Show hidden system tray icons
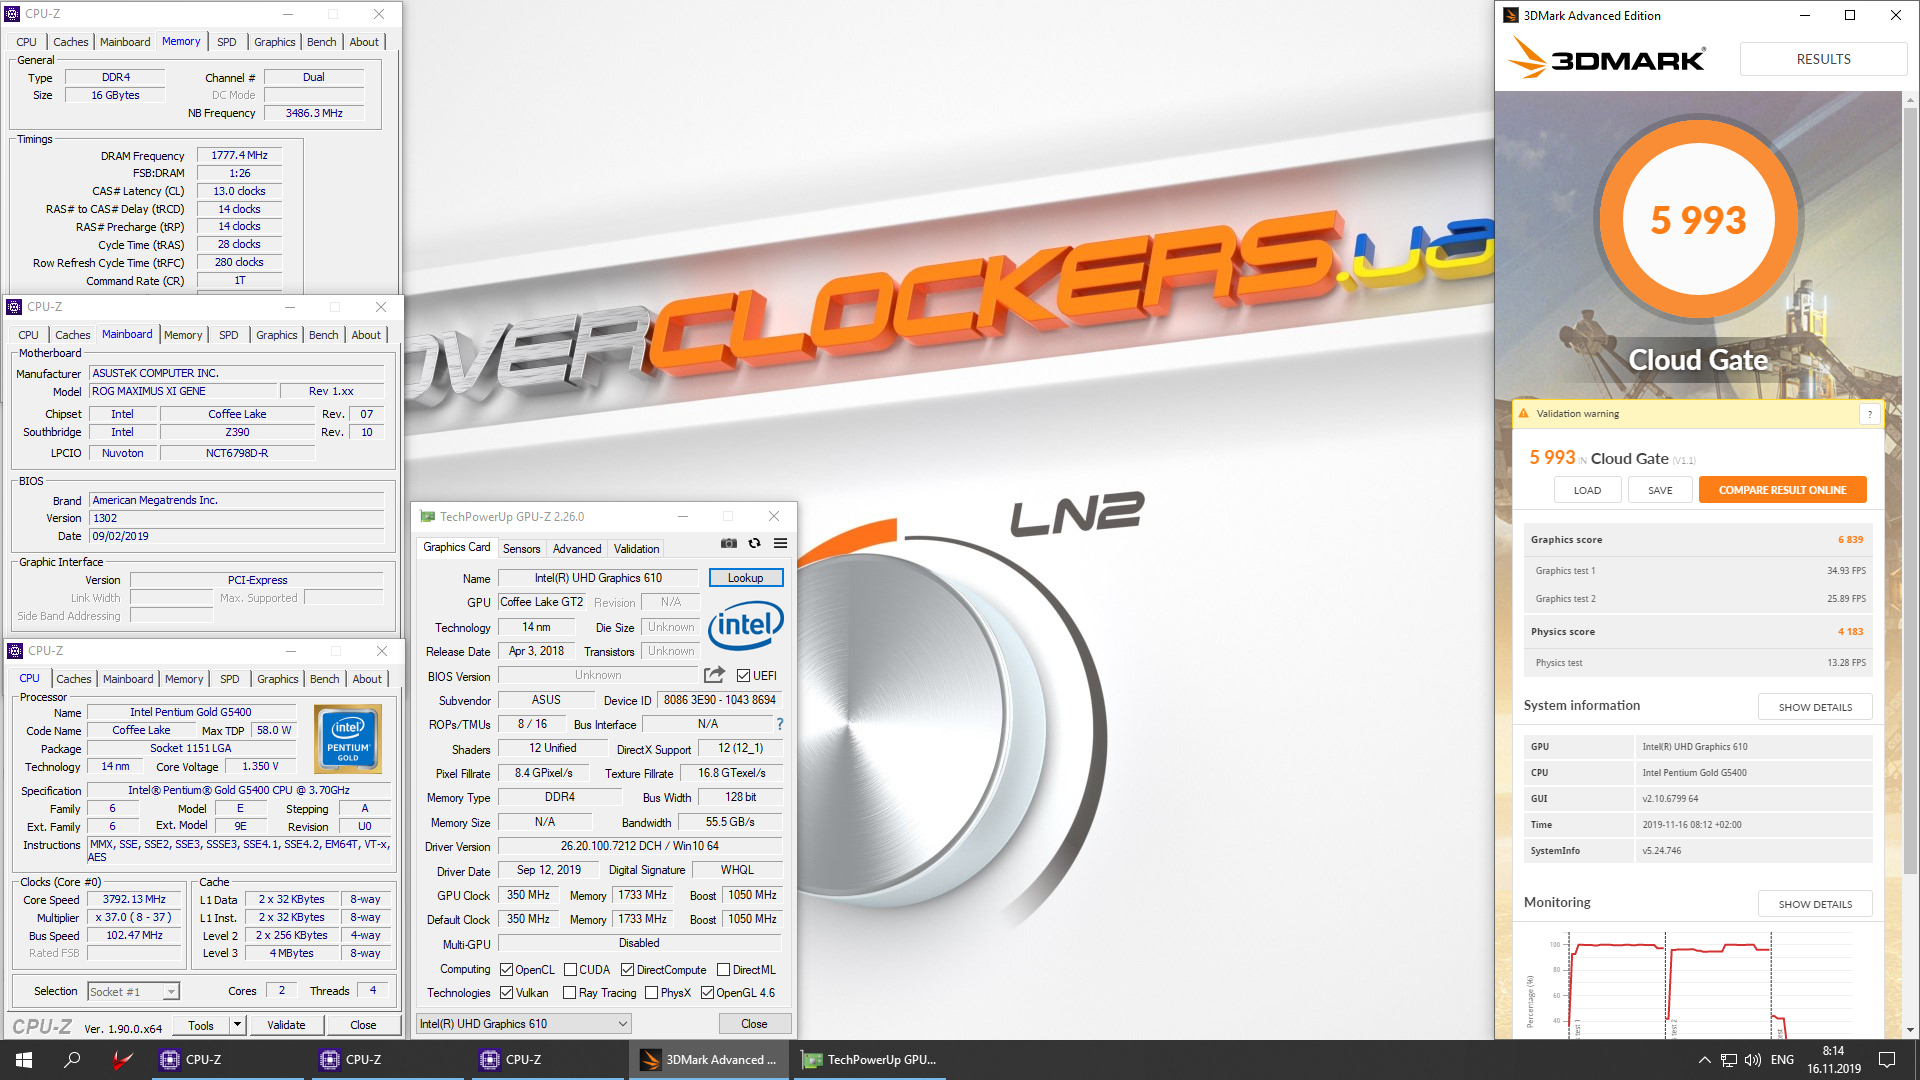The image size is (1920, 1080). point(1704,1060)
